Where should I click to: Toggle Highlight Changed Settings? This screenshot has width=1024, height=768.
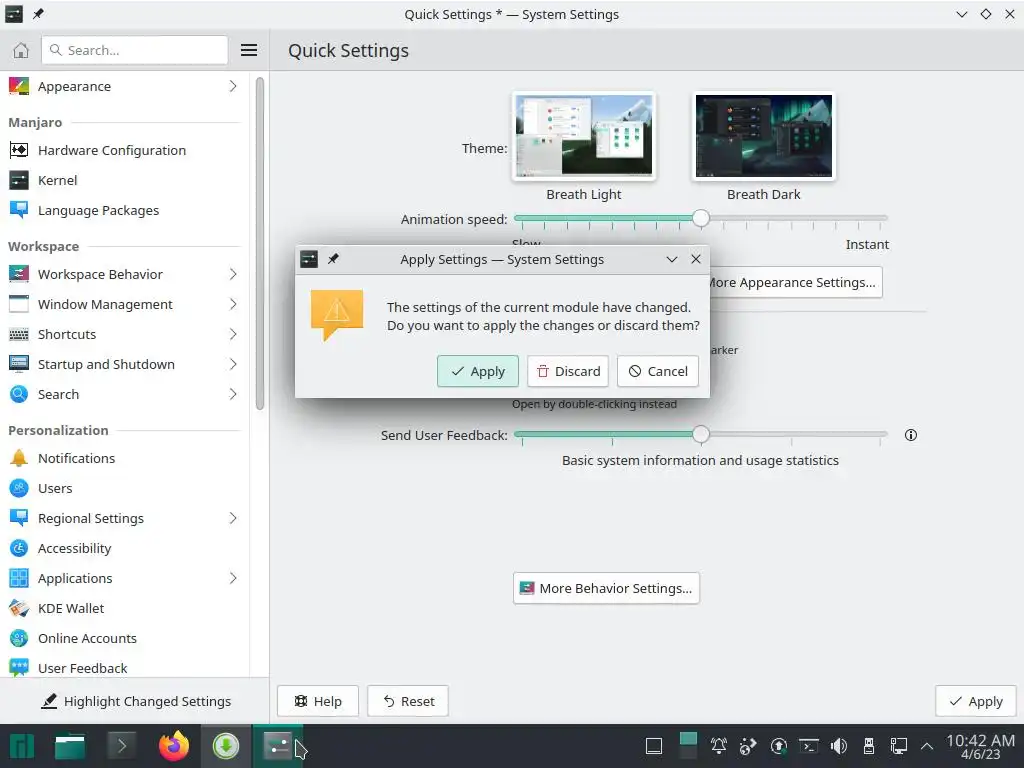pyautogui.click(x=135, y=701)
